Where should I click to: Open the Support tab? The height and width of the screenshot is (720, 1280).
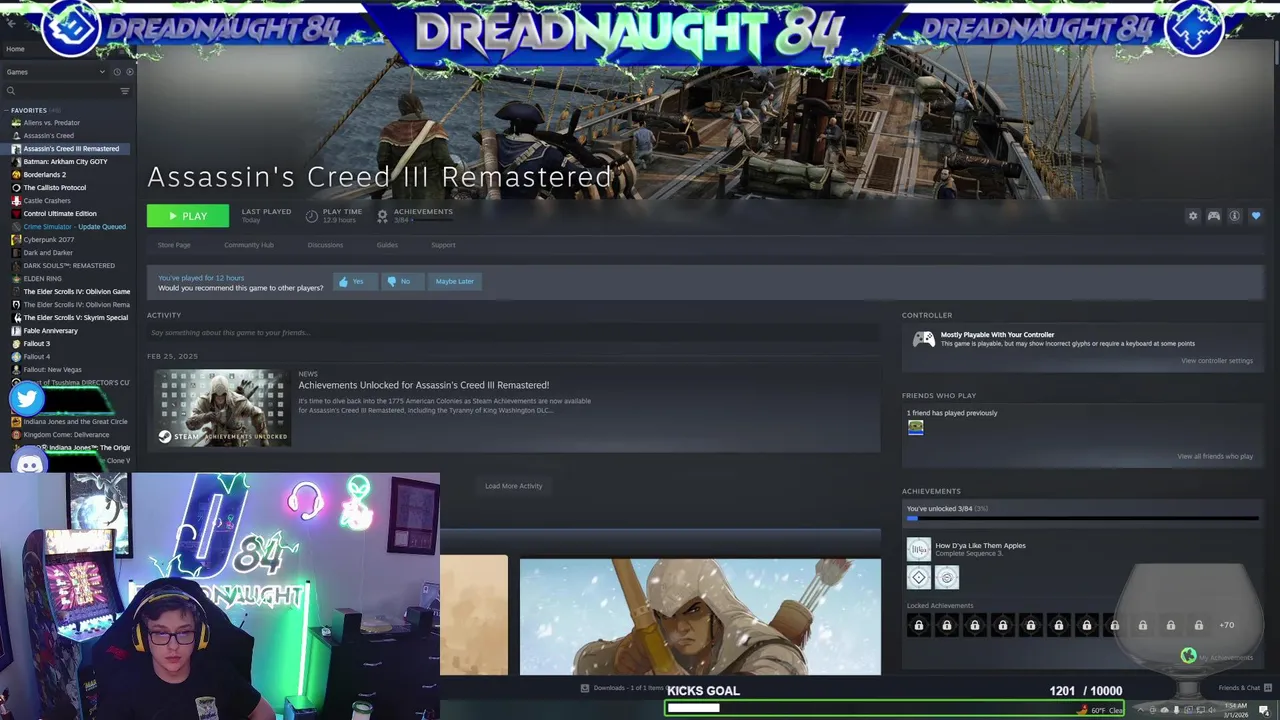pyautogui.click(x=443, y=245)
